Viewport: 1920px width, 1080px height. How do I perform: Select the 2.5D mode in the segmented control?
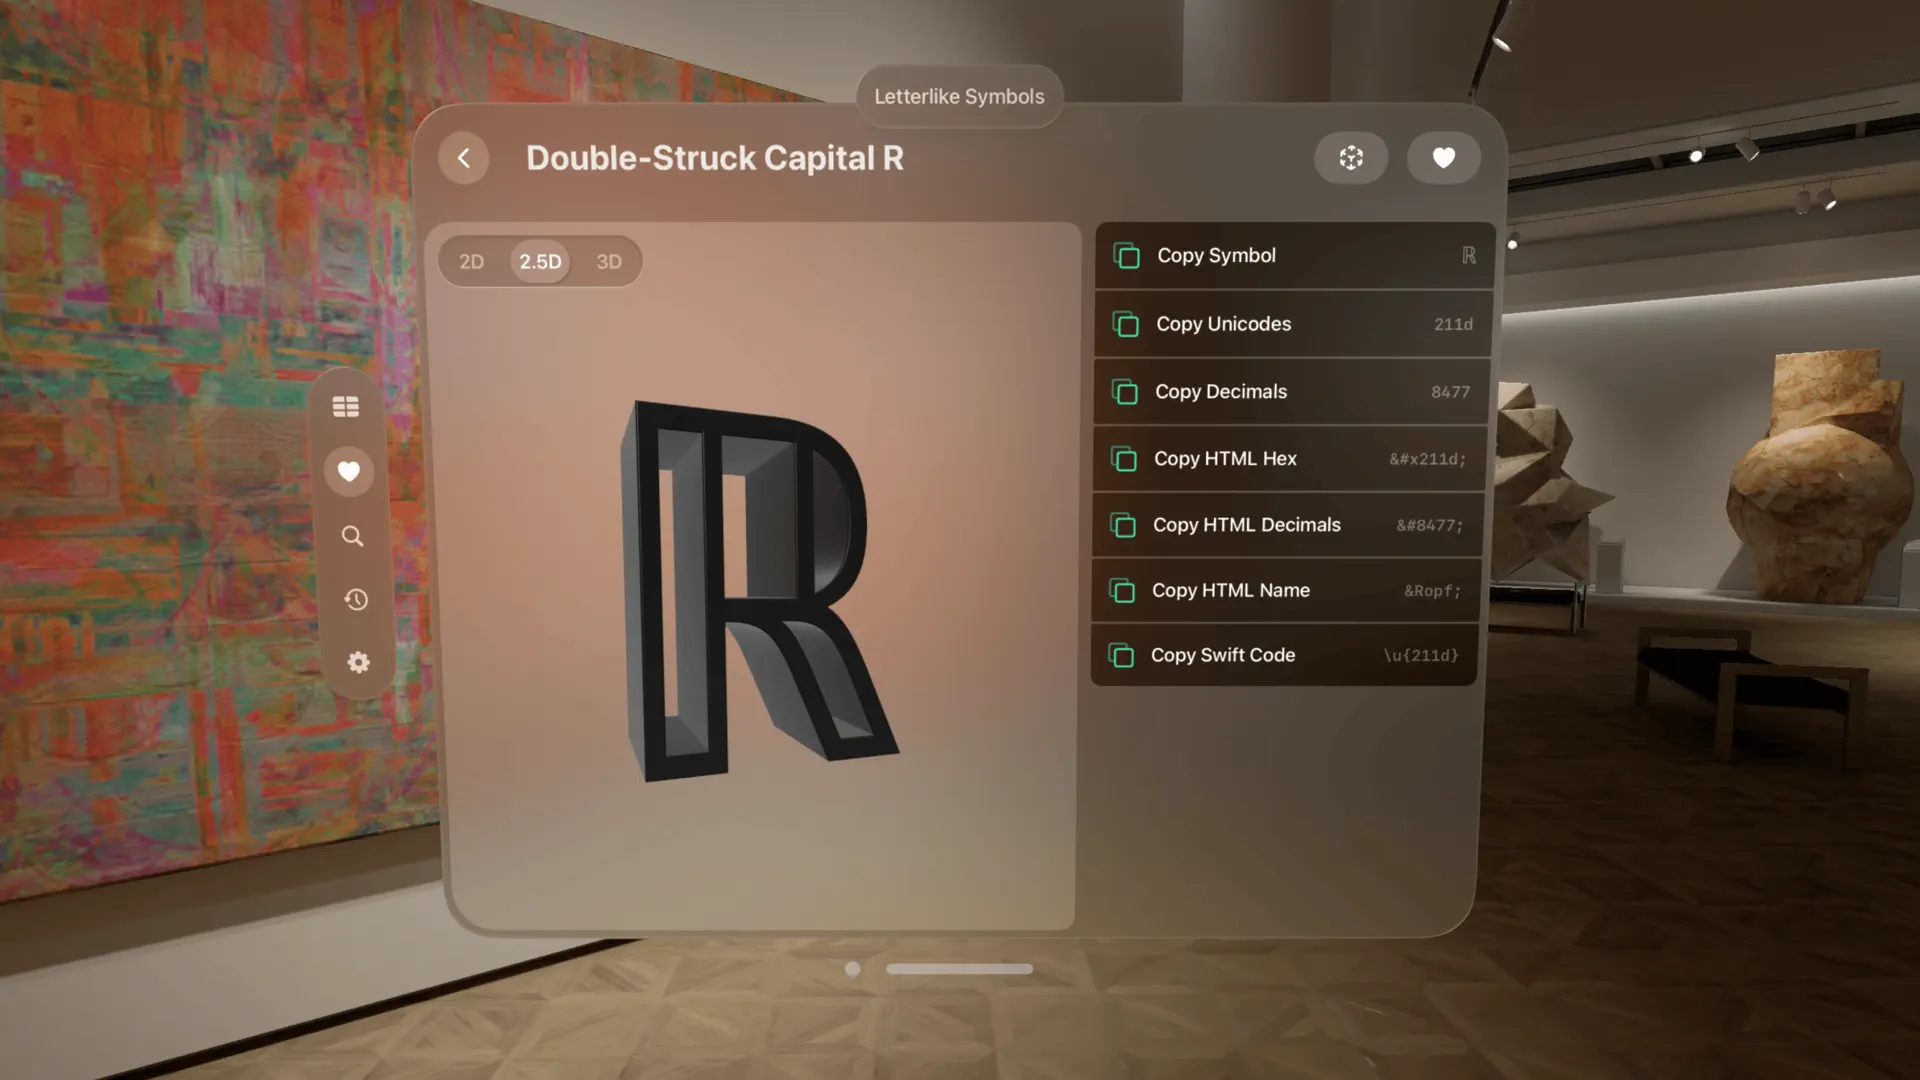point(539,261)
